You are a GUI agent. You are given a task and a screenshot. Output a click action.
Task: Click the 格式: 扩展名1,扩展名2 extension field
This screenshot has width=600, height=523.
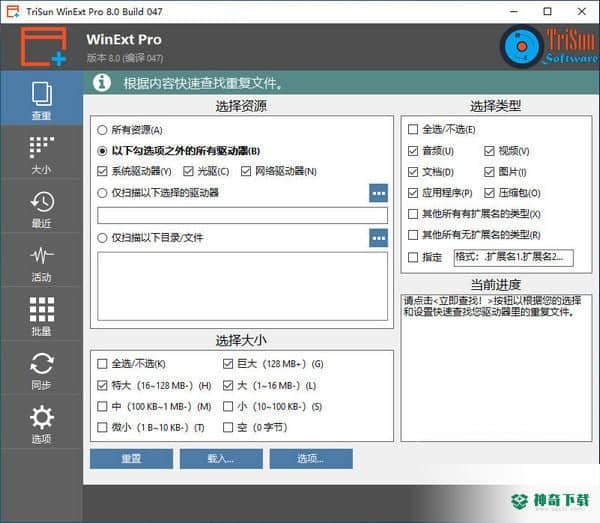click(514, 257)
